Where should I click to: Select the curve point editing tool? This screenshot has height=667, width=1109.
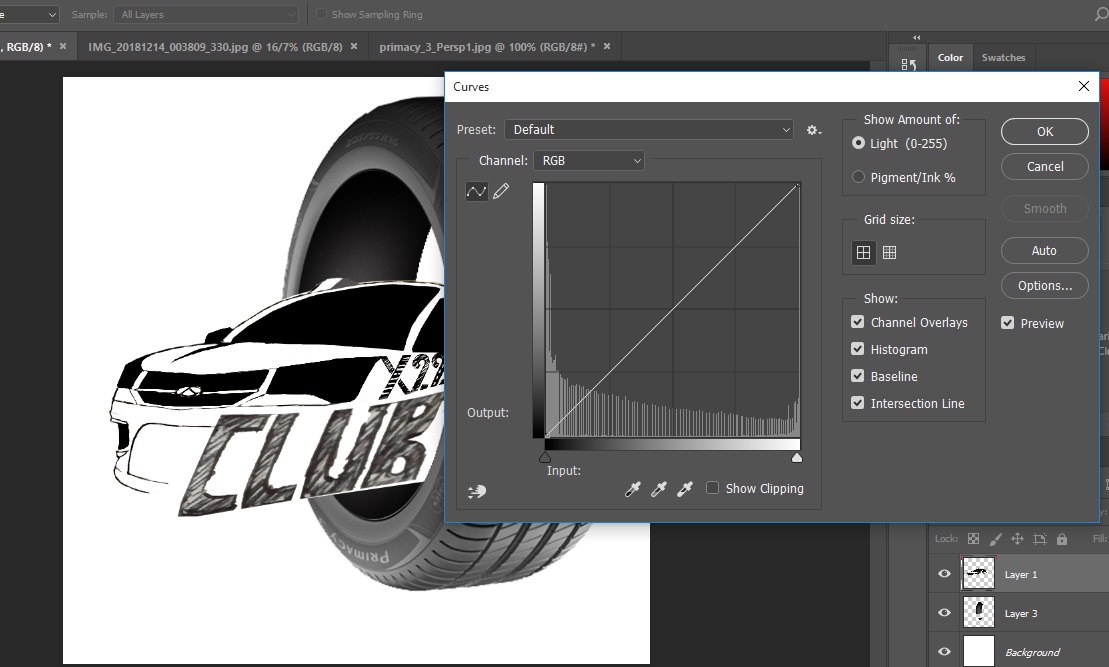coord(477,191)
